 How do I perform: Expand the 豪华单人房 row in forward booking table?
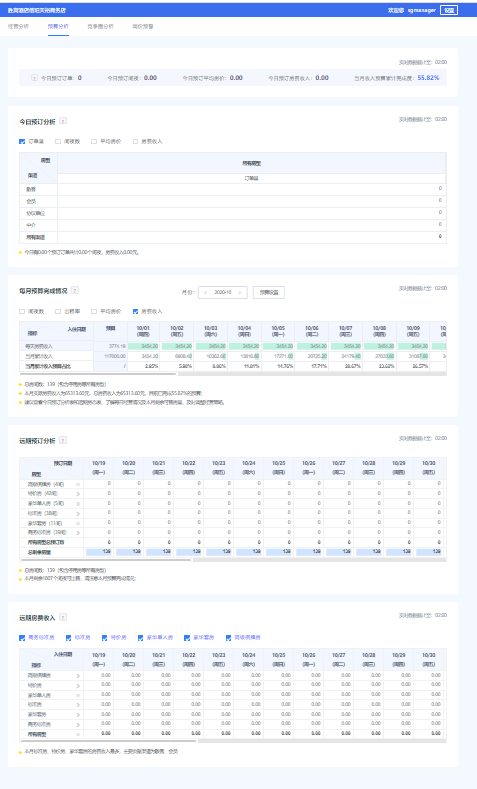pyautogui.click(x=78, y=504)
